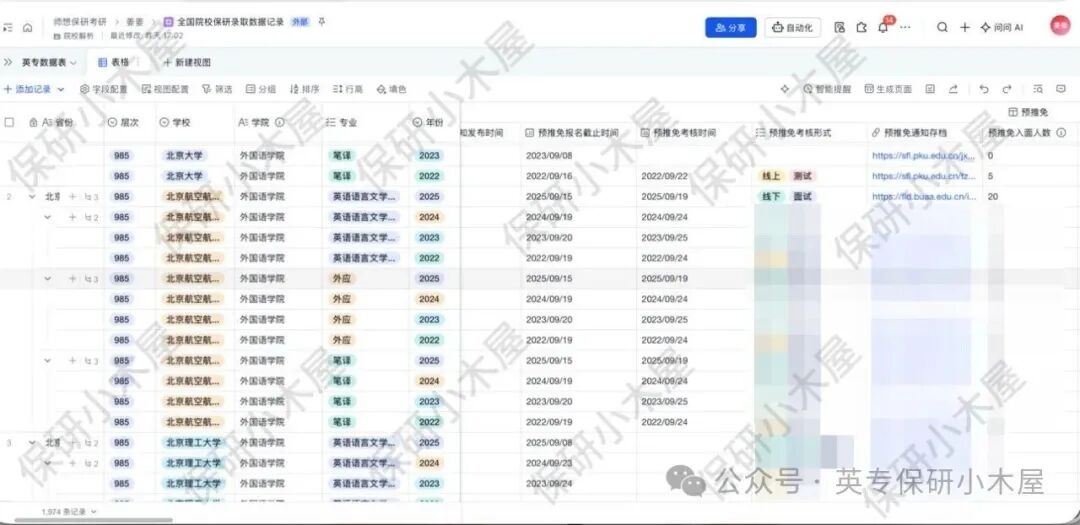This screenshot has height=525, width=1080.
Task: Click the 面试 tag in 2025 row
Action: click(x=802, y=196)
